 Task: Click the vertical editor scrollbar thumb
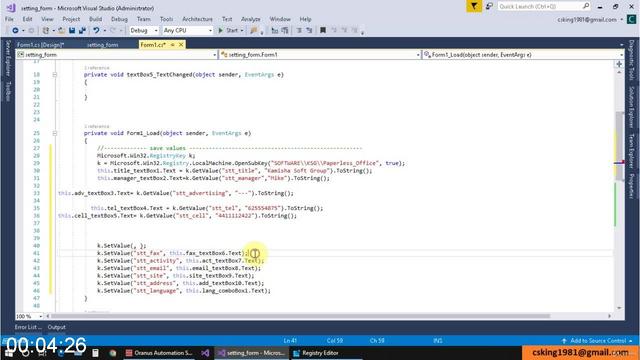click(x=619, y=146)
